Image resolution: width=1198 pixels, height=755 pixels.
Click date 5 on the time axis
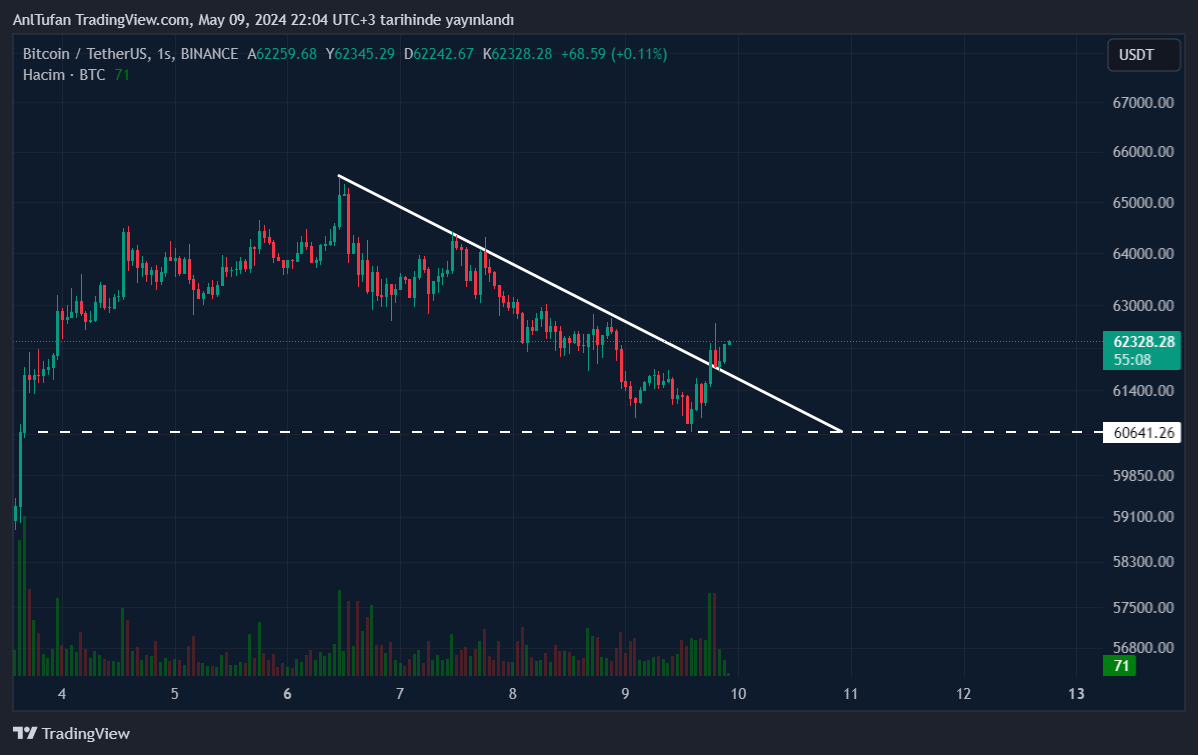point(175,694)
